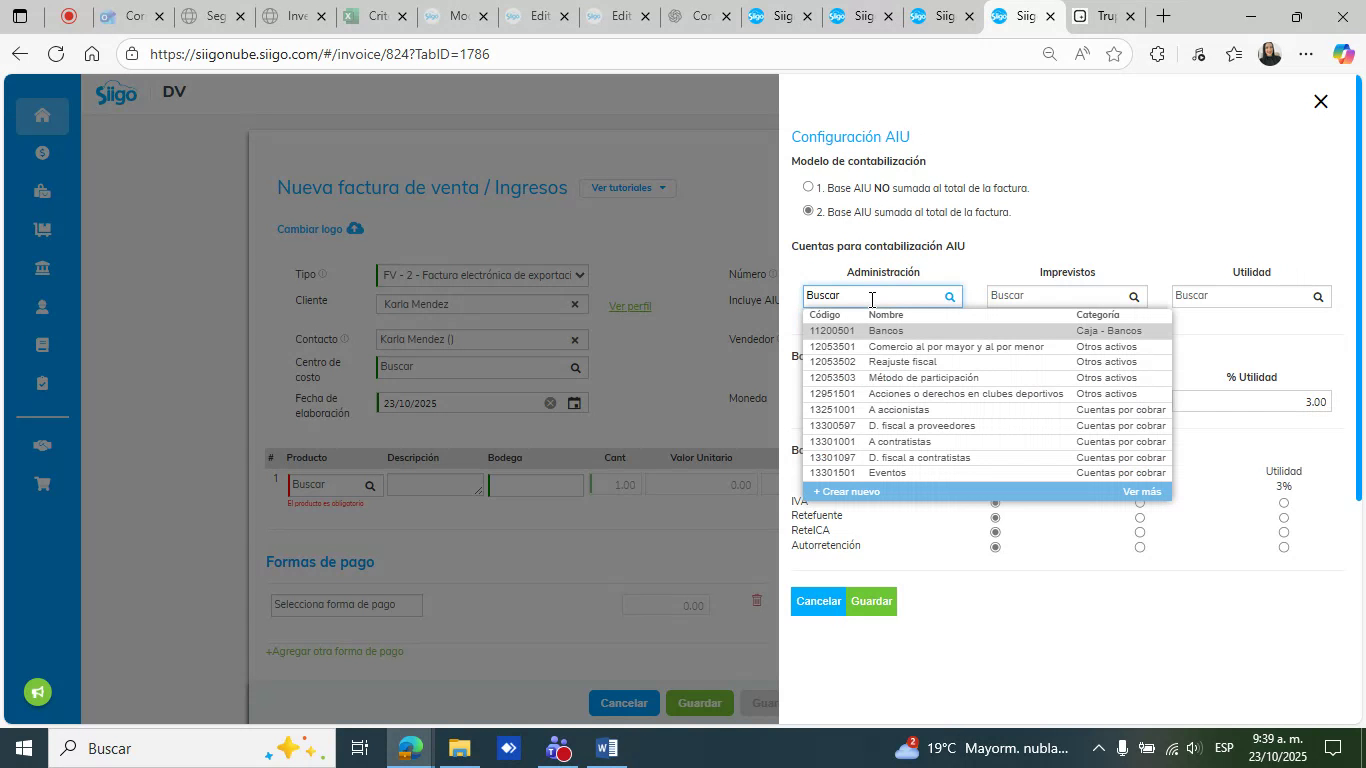Screen dimensions: 1366x768
Task: Open the shopping bag purchases icon in sidebar
Action: click(x=42, y=191)
